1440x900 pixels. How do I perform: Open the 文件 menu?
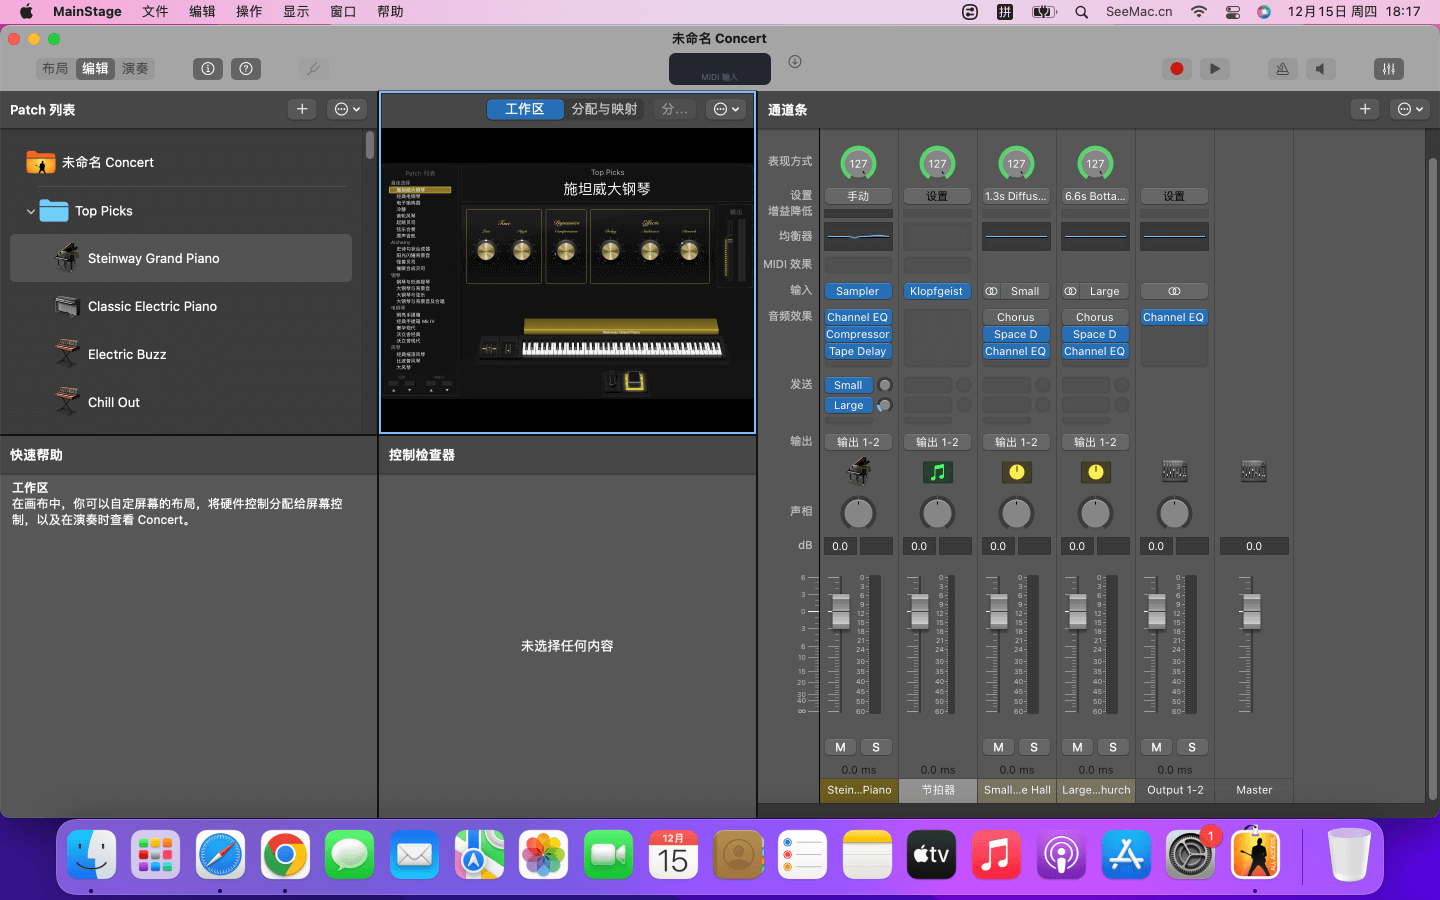pyautogui.click(x=155, y=12)
